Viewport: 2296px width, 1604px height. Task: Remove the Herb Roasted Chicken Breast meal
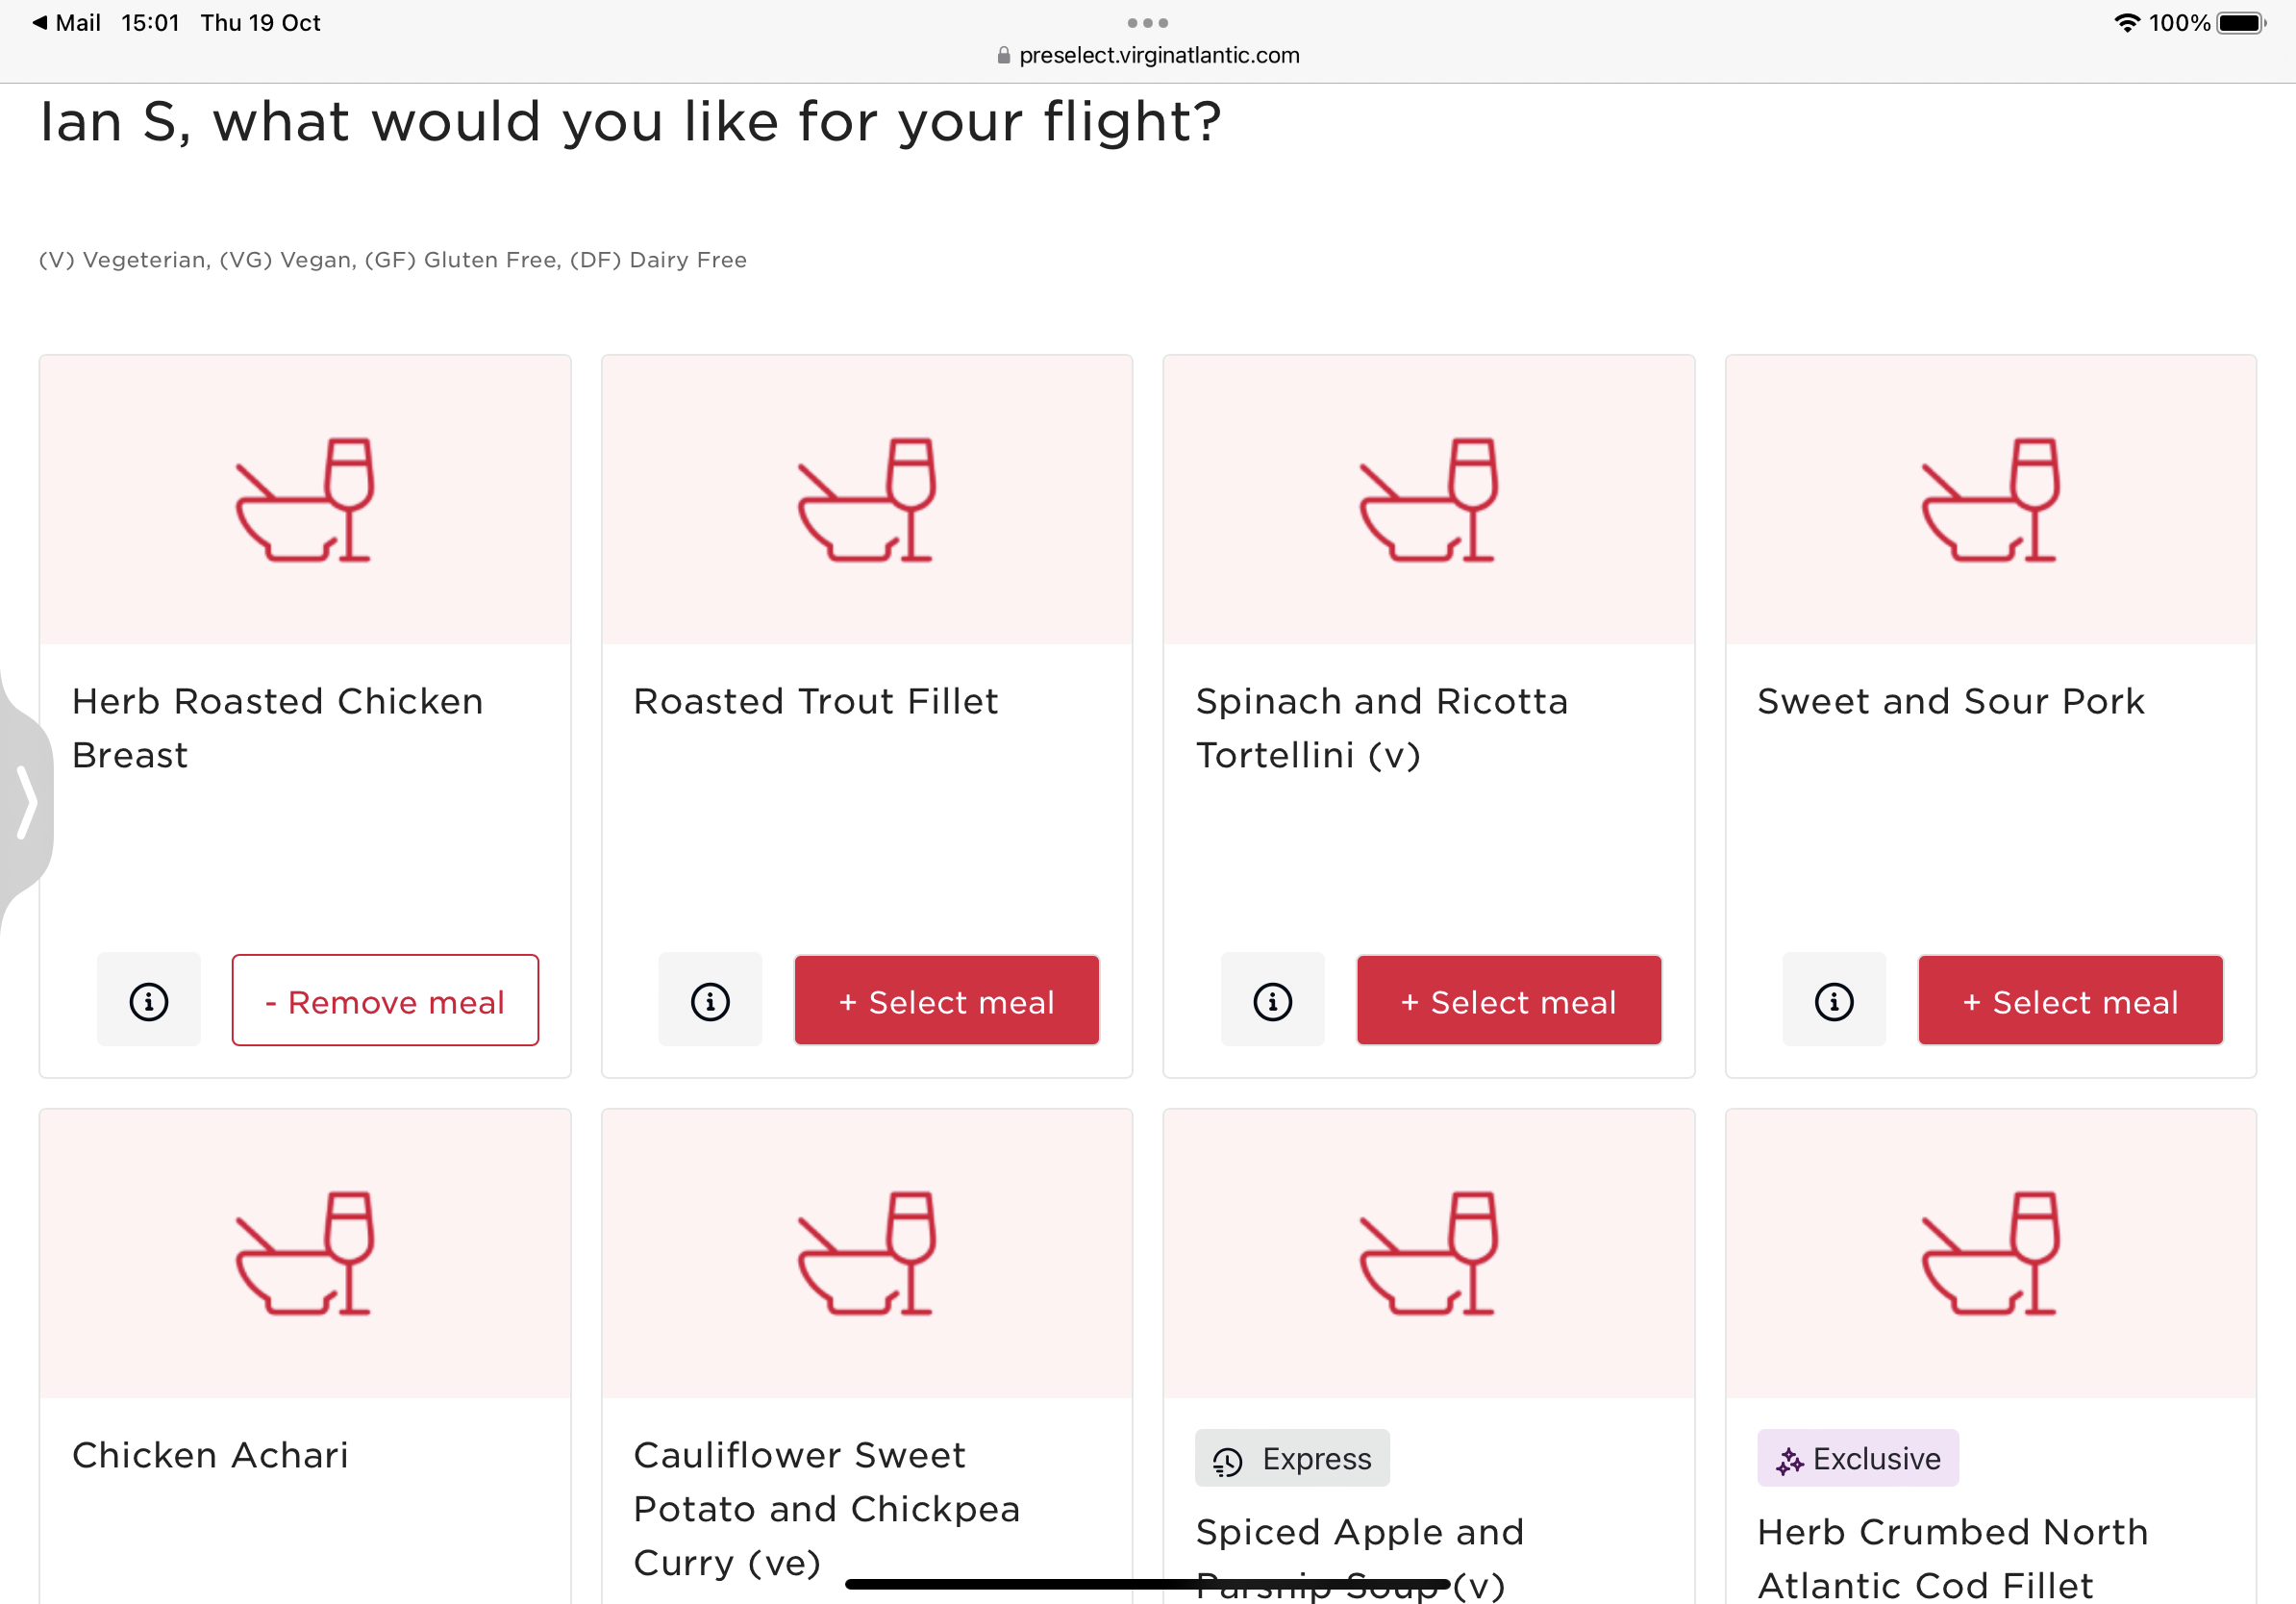(x=385, y=1001)
